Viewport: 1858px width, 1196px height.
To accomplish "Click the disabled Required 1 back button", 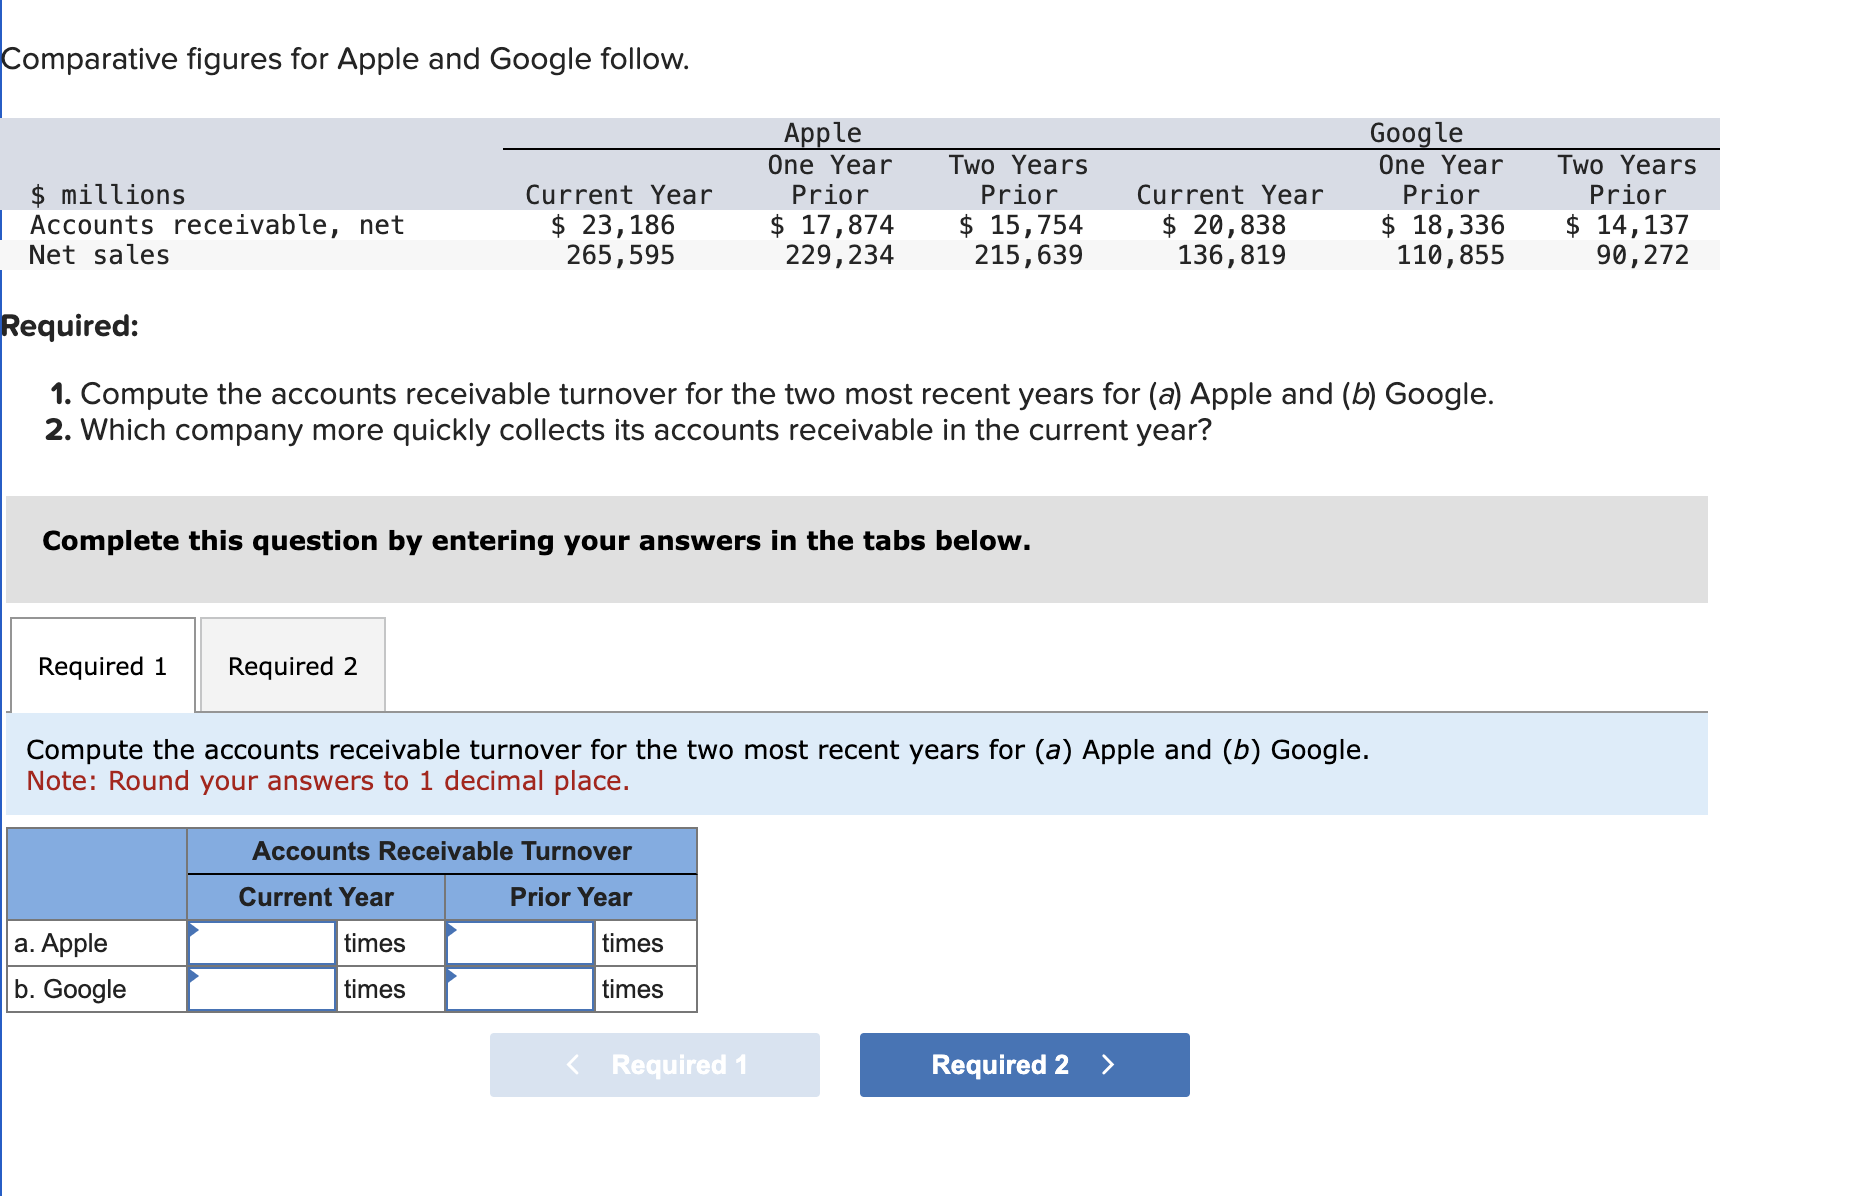I will 655,1065.
